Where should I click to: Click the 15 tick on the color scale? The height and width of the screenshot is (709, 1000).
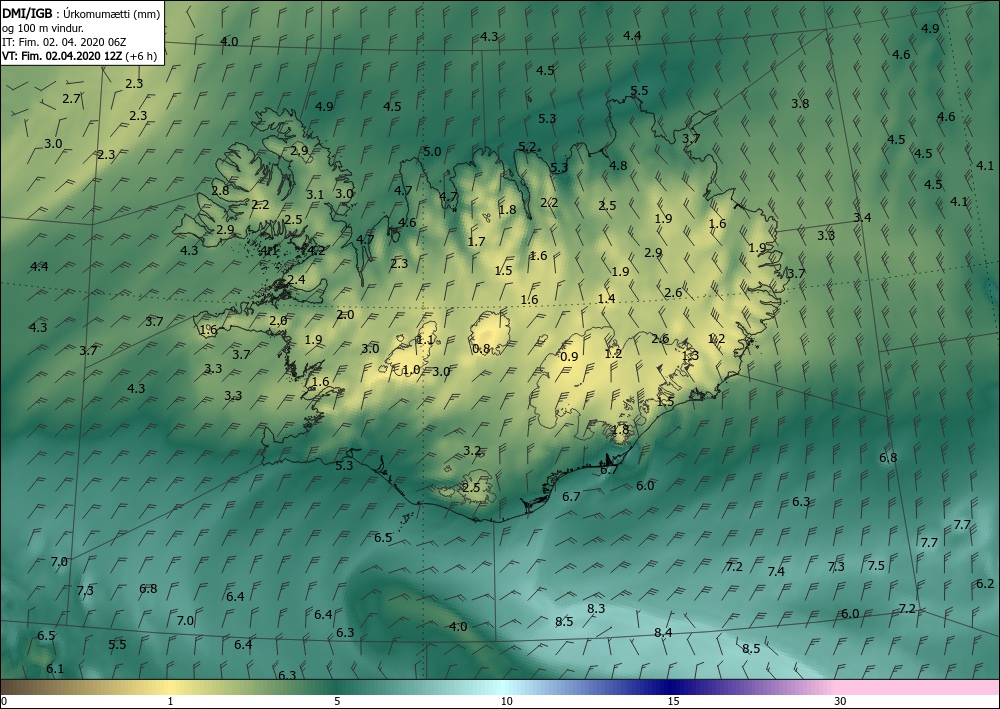tap(673, 701)
